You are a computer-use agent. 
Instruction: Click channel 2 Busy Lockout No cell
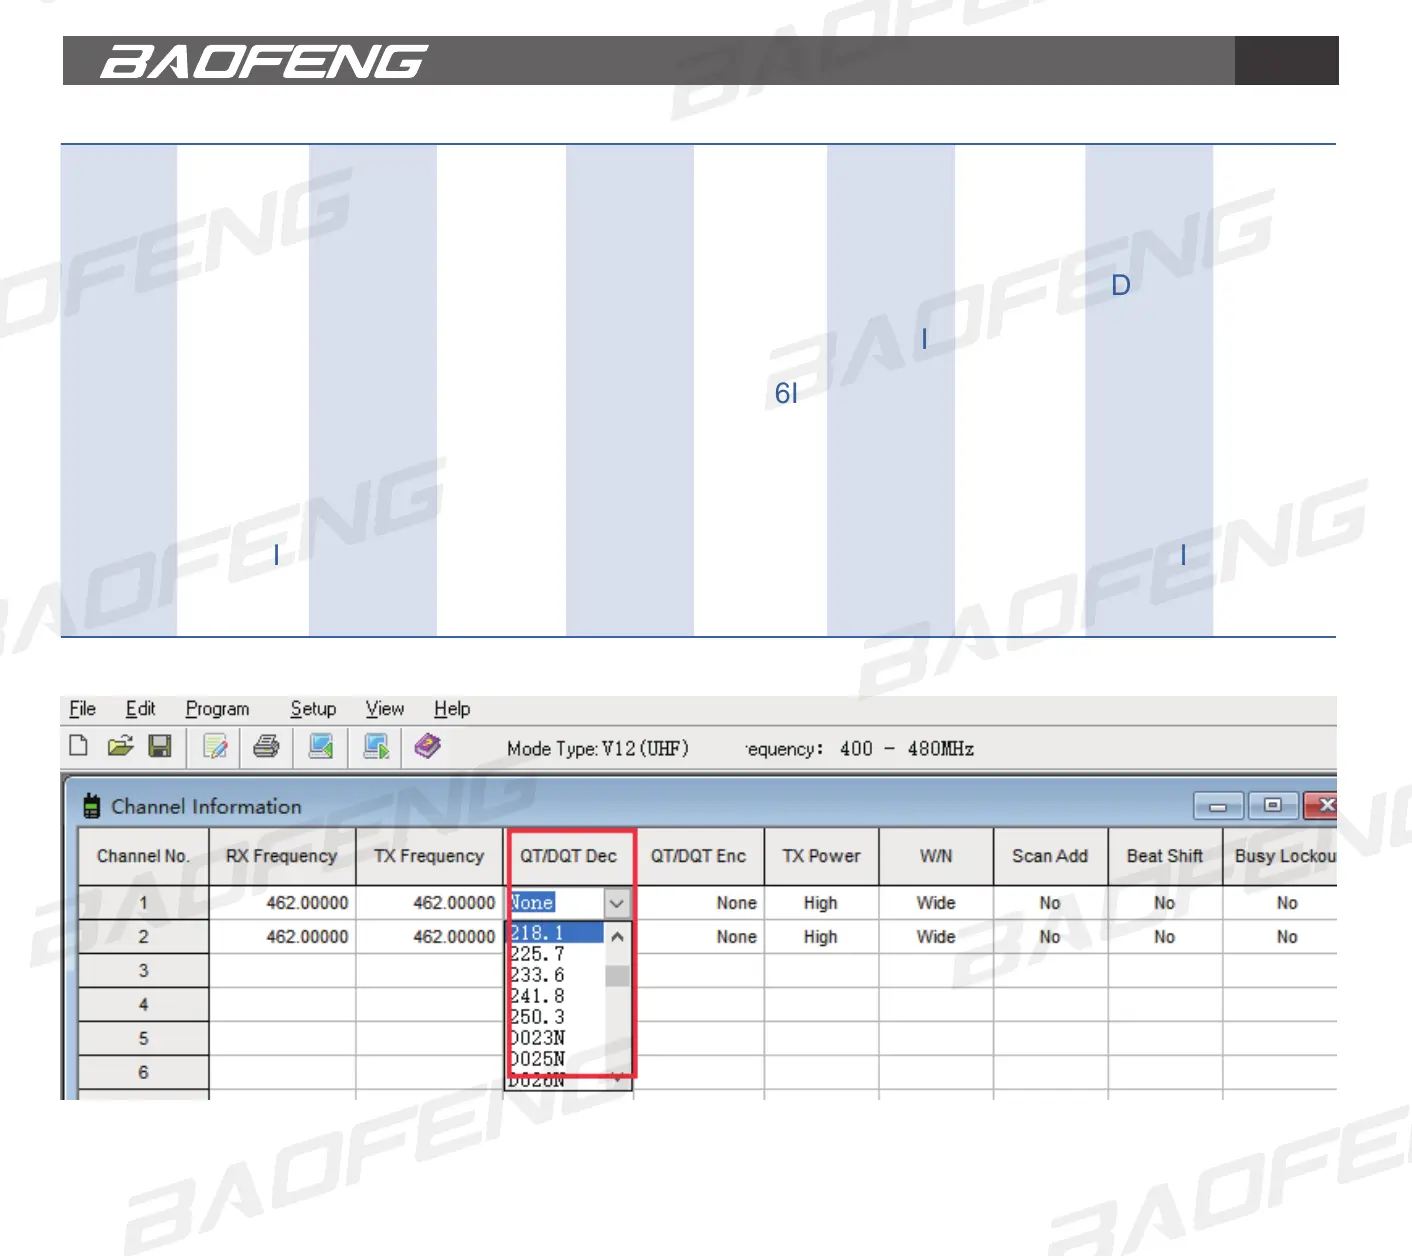pos(1280,937)
